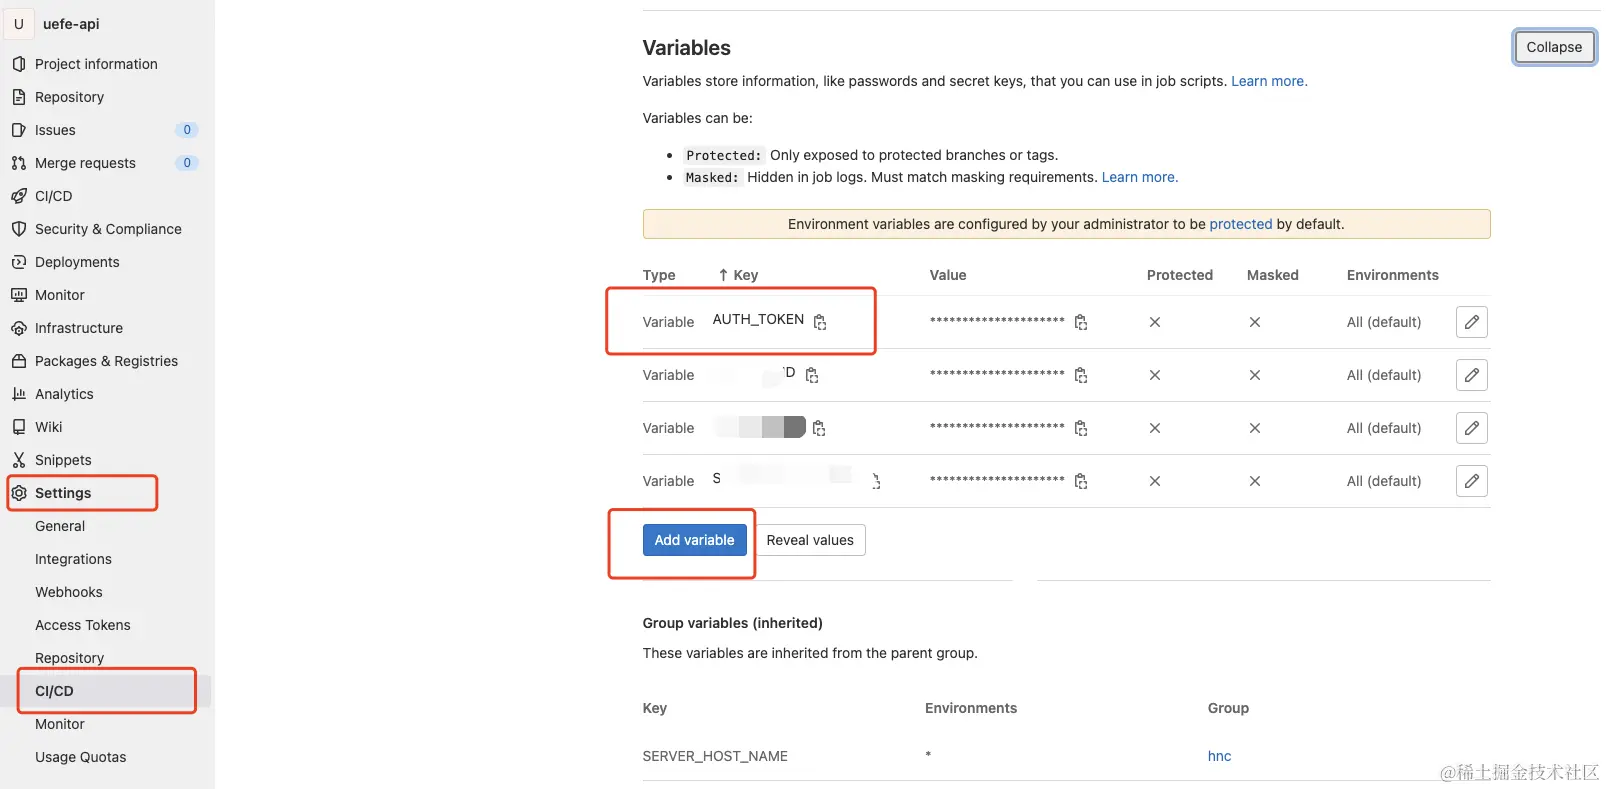This screenshot has height=789, width=1606.
Task: Select CI/CD under Settings
Action: (x=54, y=691)
